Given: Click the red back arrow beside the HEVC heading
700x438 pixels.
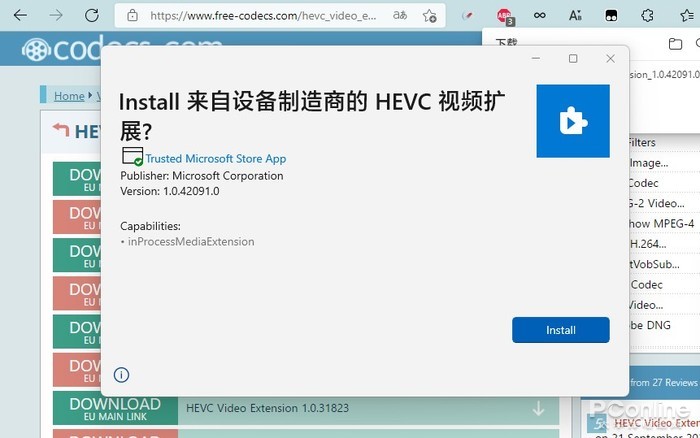Looking at the screenshot, I should [61, 130].
